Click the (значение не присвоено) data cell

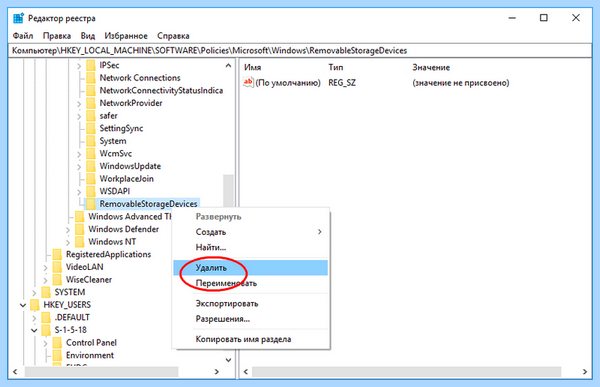pyautogui.click(x=461, y=83)
